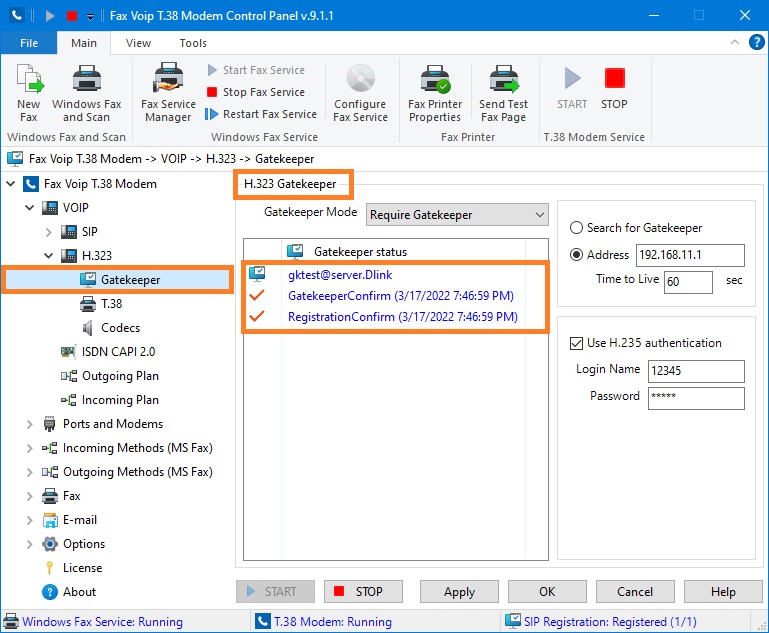This screenshot has width=769, height=633.
Task: Click the quick-access red stop in title bar
Action: tap(72, 16)
